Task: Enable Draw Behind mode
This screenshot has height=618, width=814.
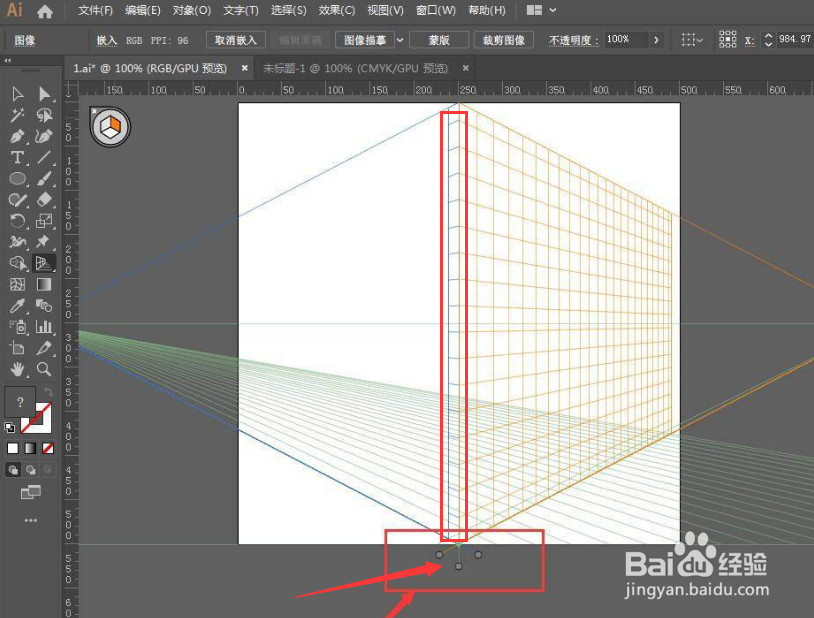Action: [x=31, y=470]
